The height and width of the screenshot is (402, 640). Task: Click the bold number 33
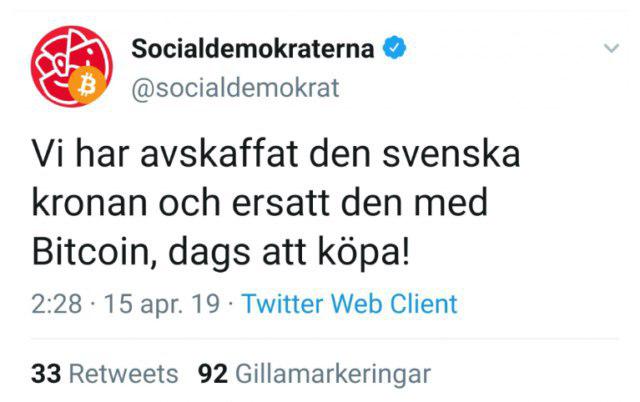(46, 374)
